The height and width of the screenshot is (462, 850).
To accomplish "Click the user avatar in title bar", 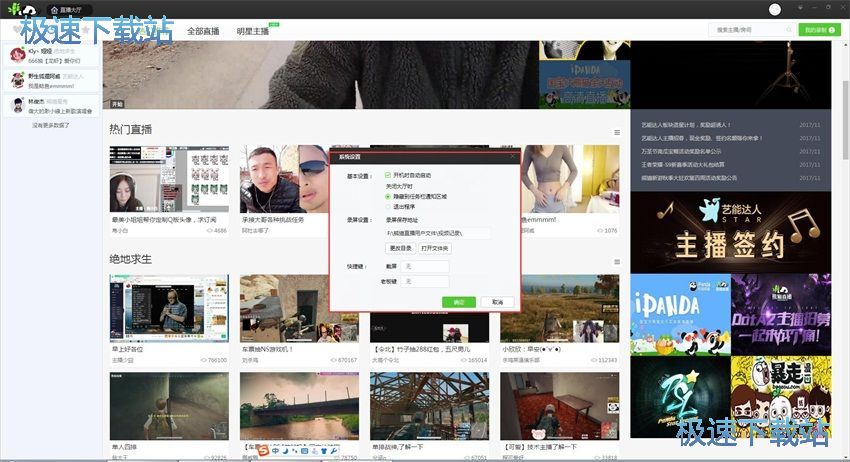I will tap(775, 9).
